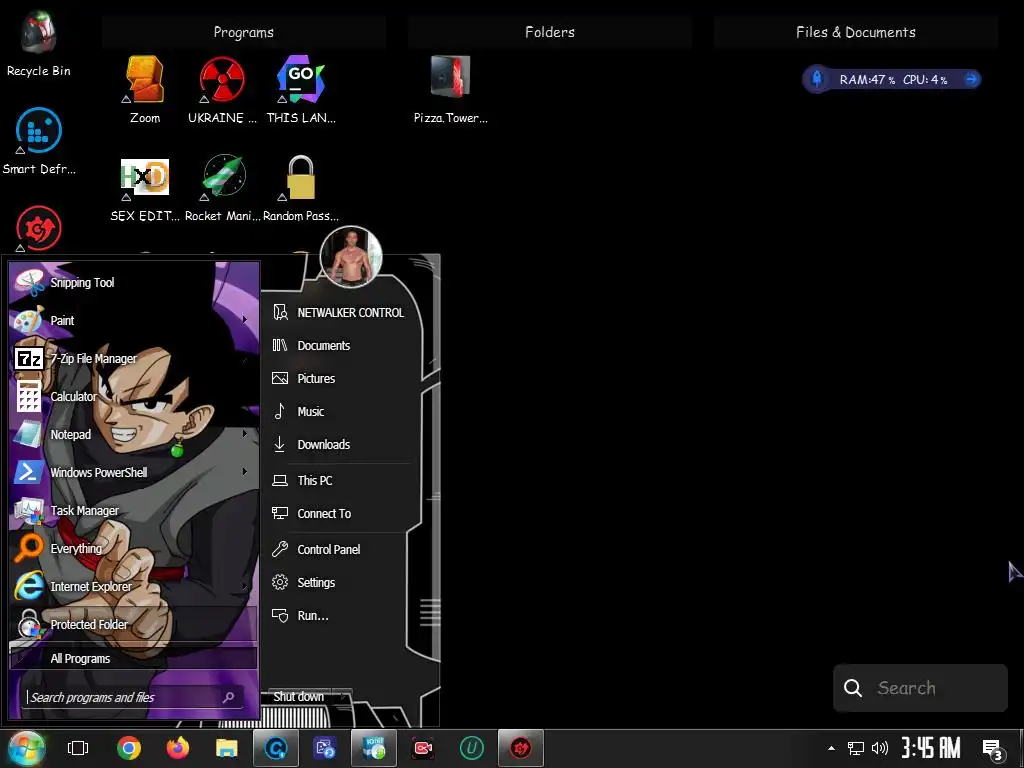Viewport: 1024px width, 768px height.
Task: Open the UKRAINE radiation-symbol shortcut
Action: coord(222,89)
